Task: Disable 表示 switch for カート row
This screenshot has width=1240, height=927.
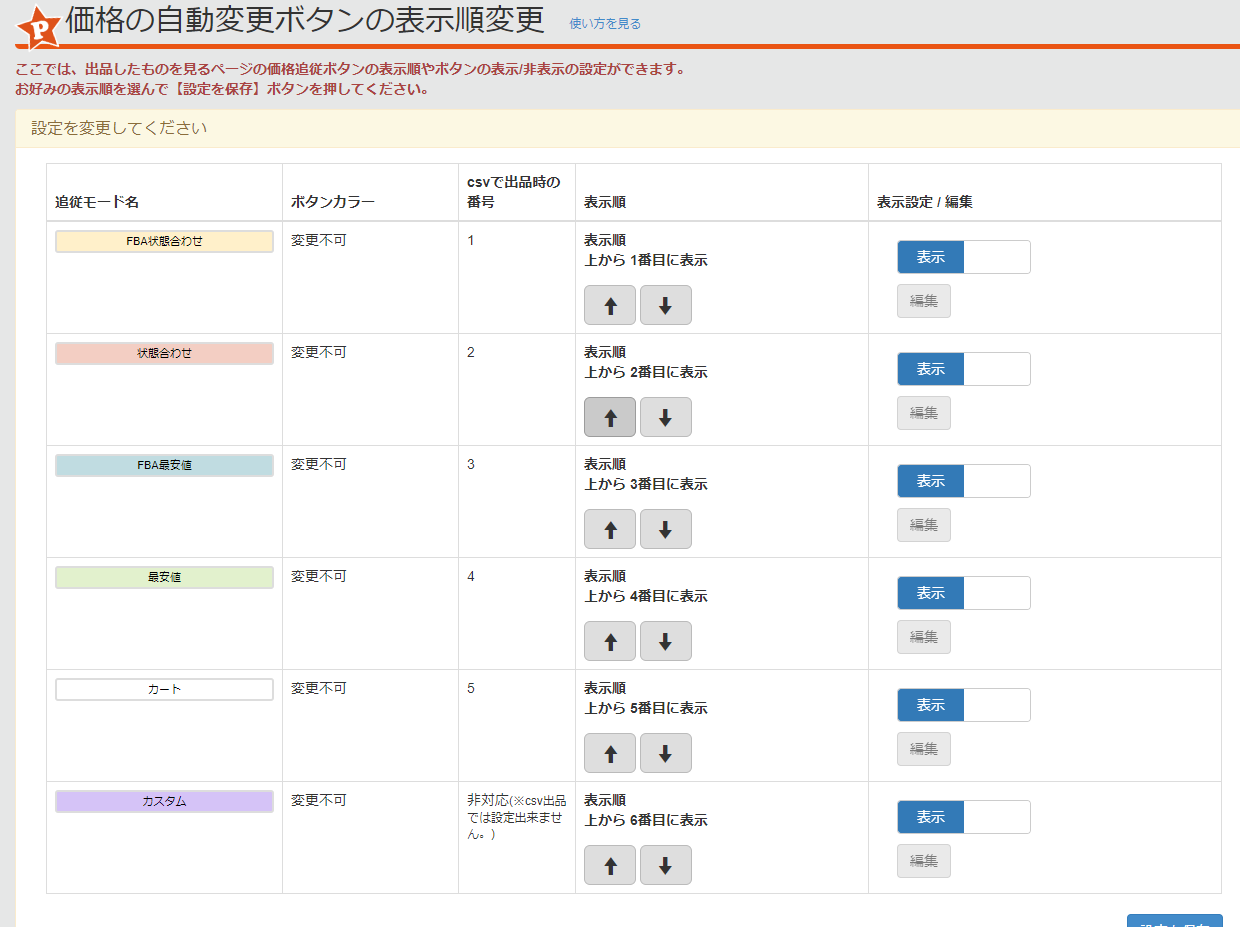Action: click(x=963, y=705)
